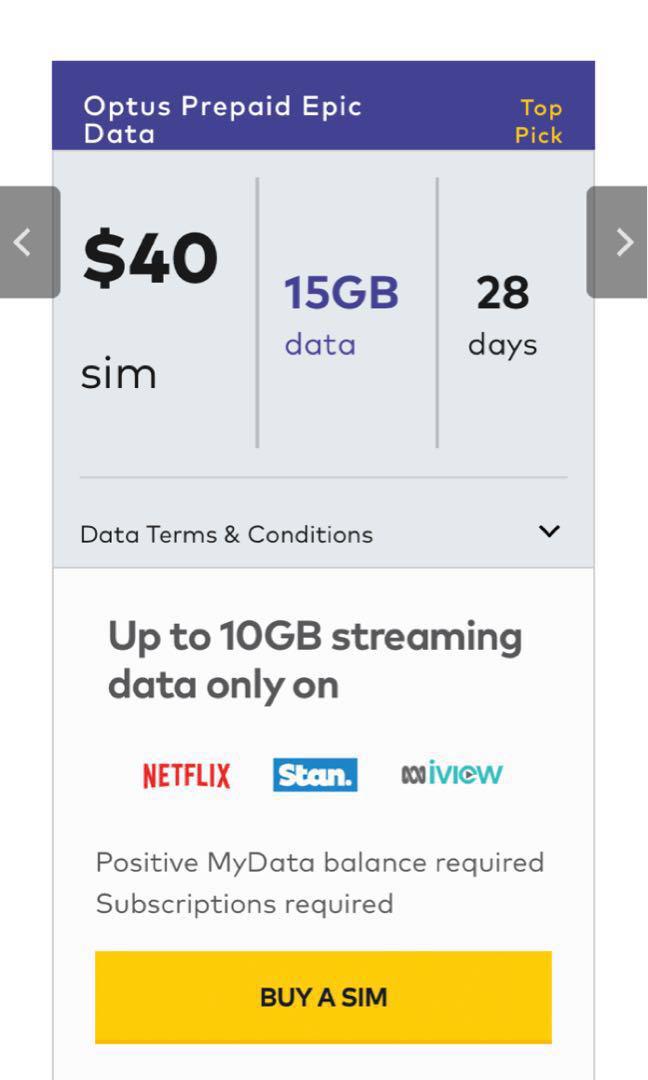Viewport: 648px width, 1080px height.
Task: Click the Buy a SIM button
Action: point(322,997)
